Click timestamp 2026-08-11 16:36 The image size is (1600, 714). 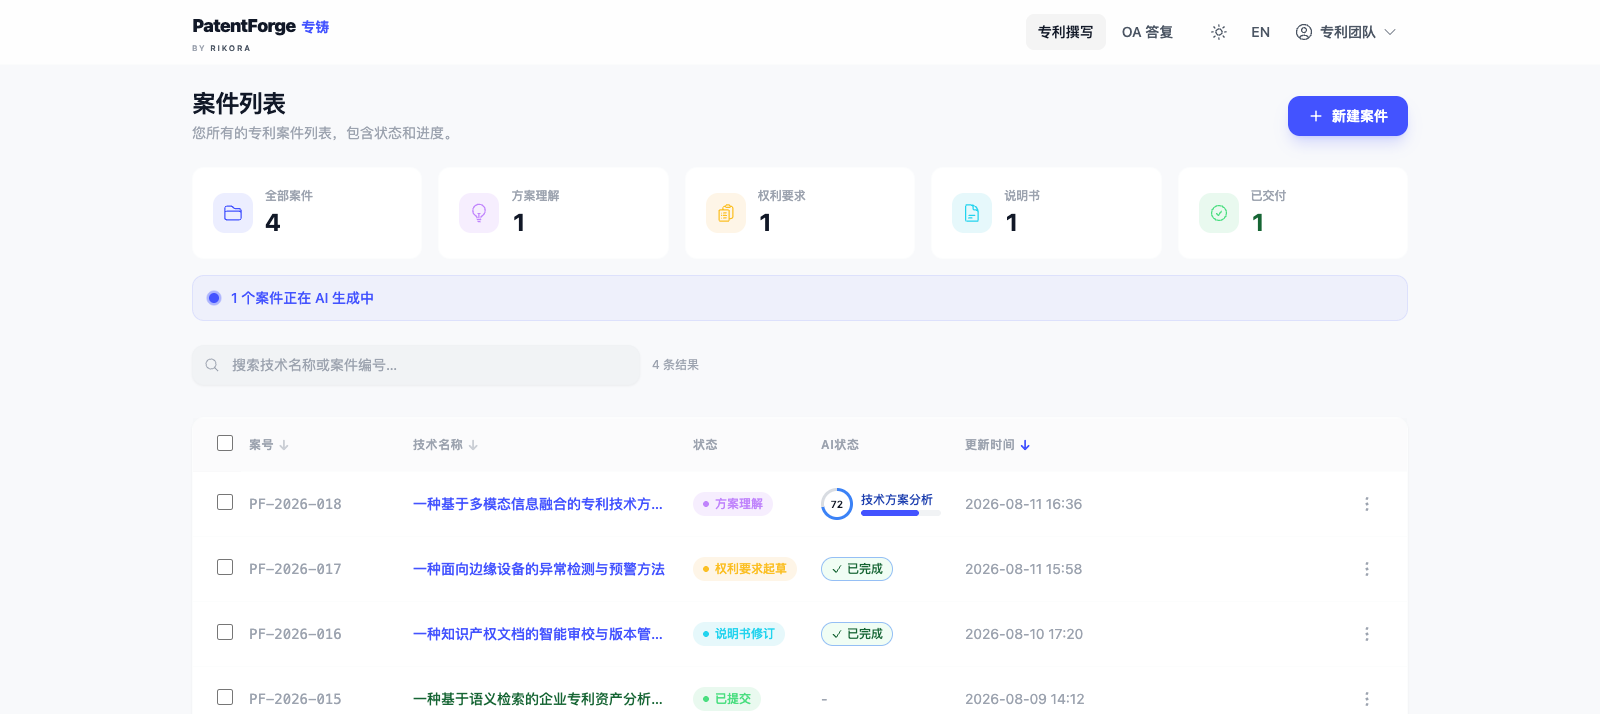(x=1023, y=504)
